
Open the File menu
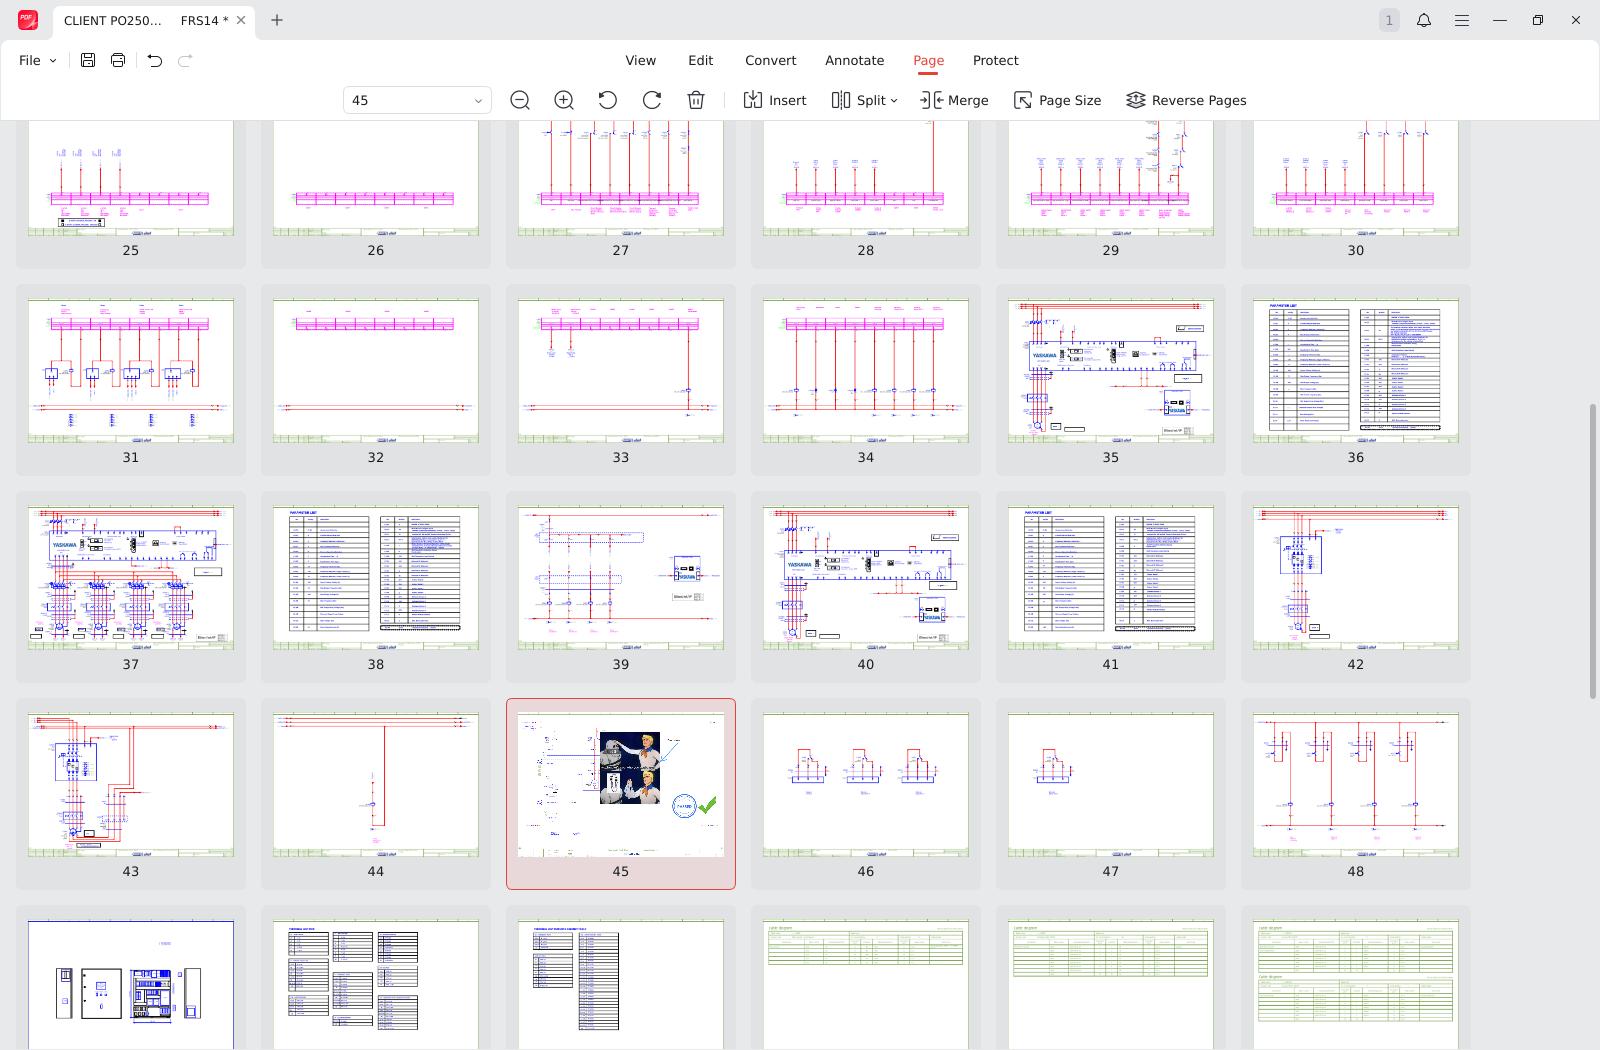click(x=37, y=60)
